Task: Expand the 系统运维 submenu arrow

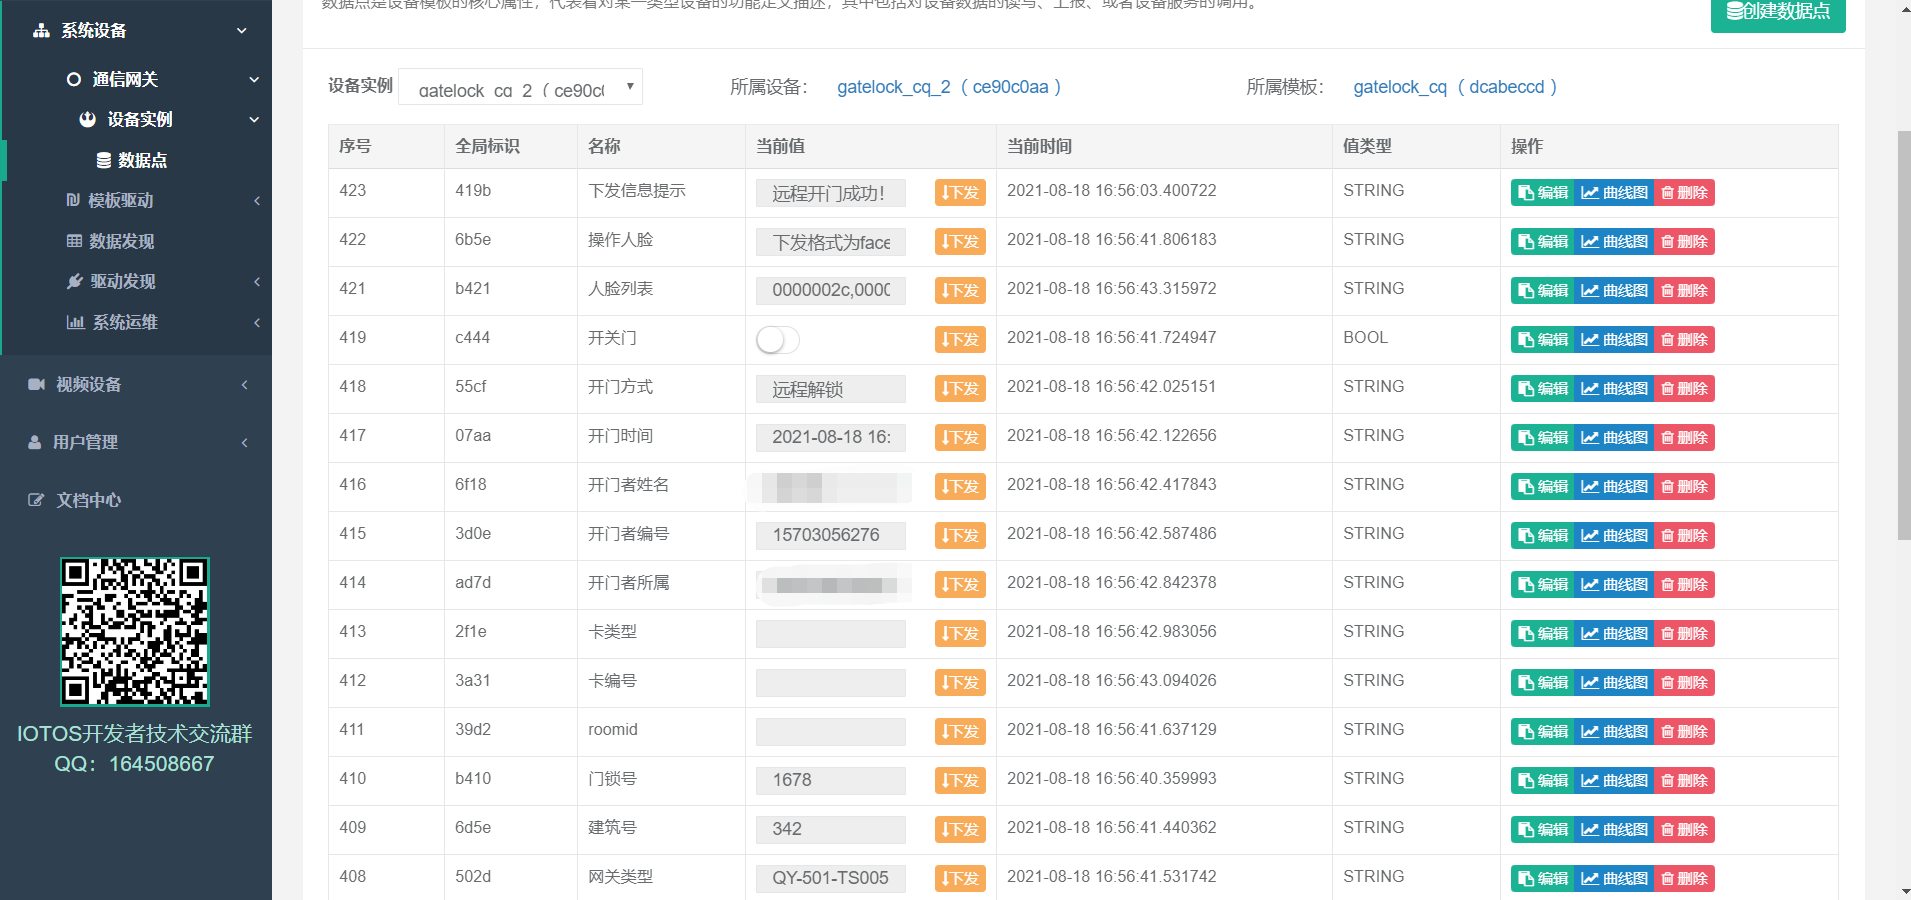Action: [x=257, y=323]
